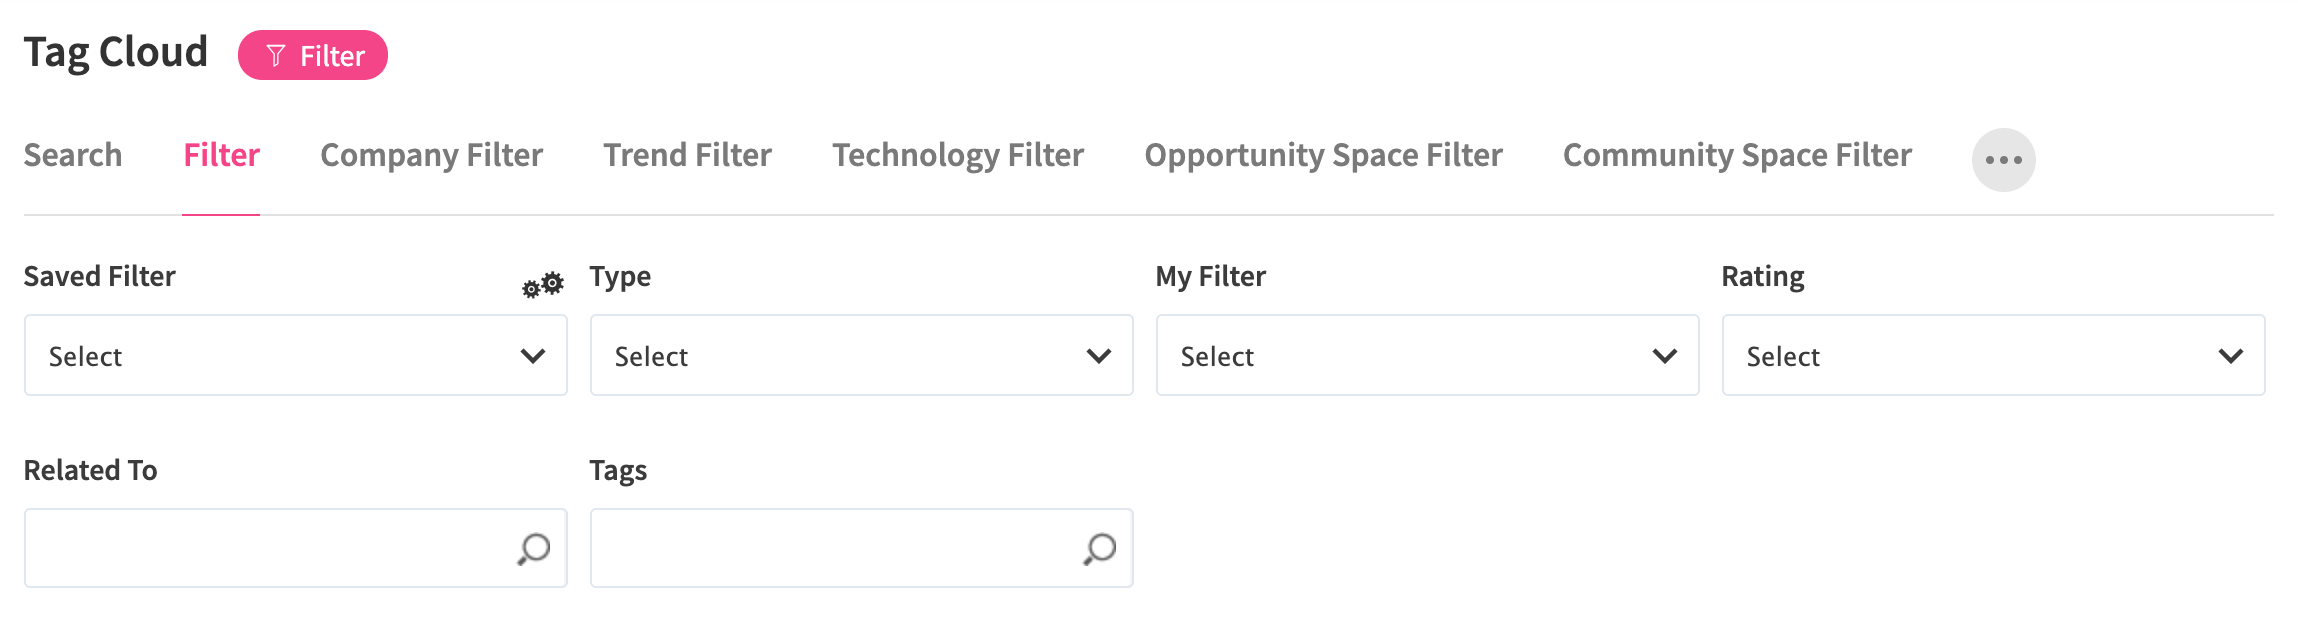
Task: Go to the Trend Filter tab
Action: tap(687, 155)
